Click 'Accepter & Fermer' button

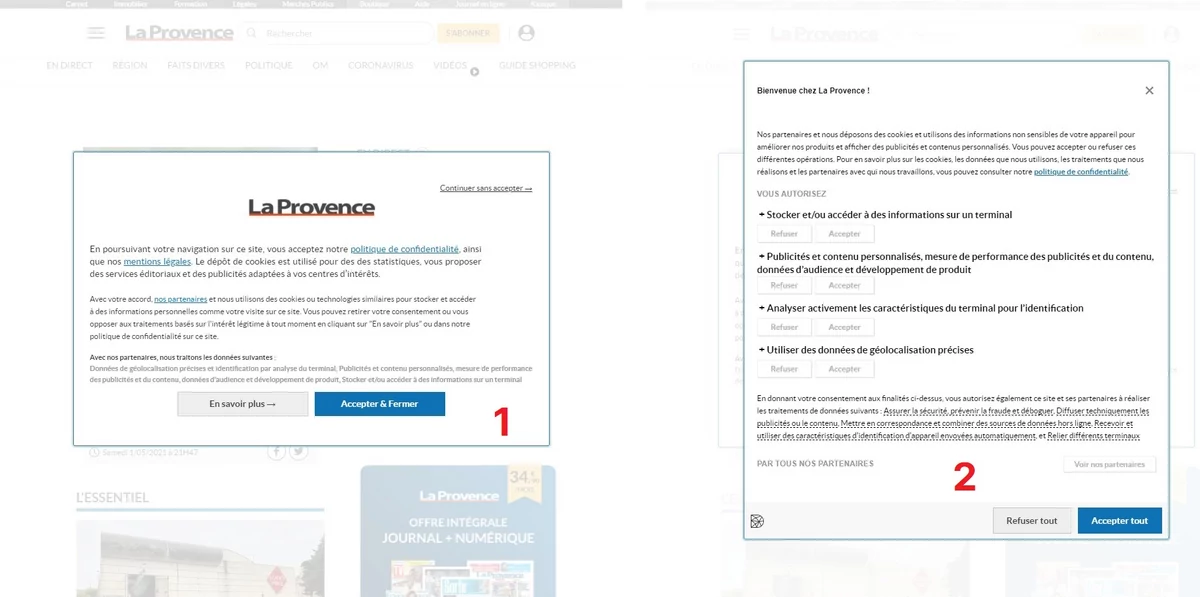point(380,404)
